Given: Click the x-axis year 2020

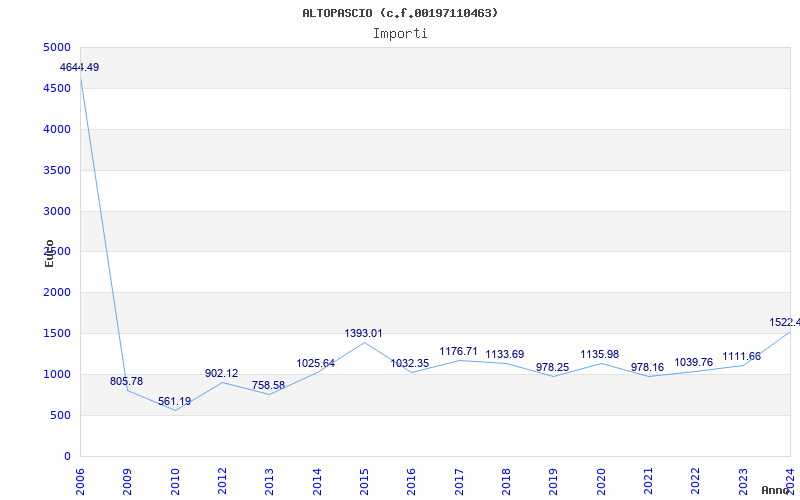Looking at the screenshot, I should 601,482.
